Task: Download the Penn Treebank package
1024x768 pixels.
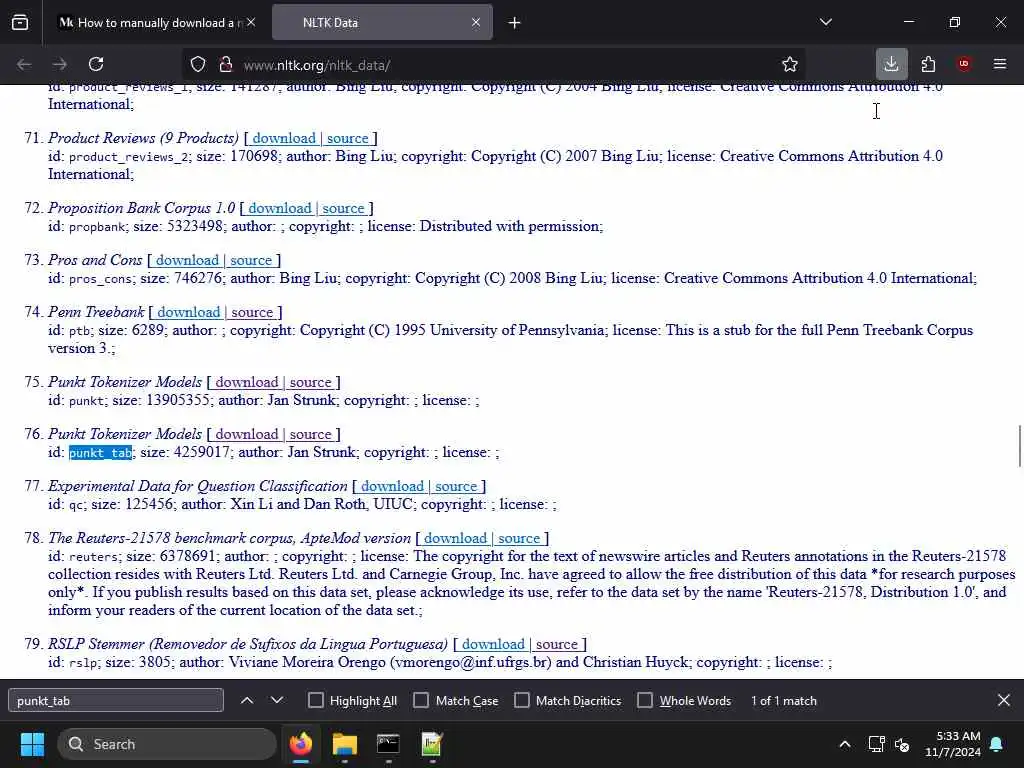Action: 188,313
